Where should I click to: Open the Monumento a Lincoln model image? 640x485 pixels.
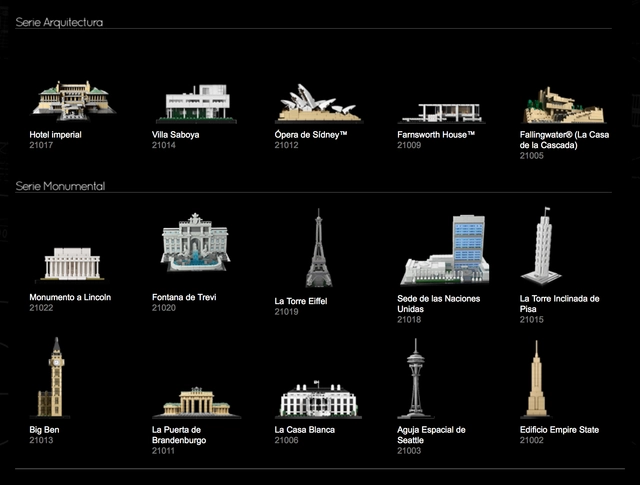coord(72,264)
